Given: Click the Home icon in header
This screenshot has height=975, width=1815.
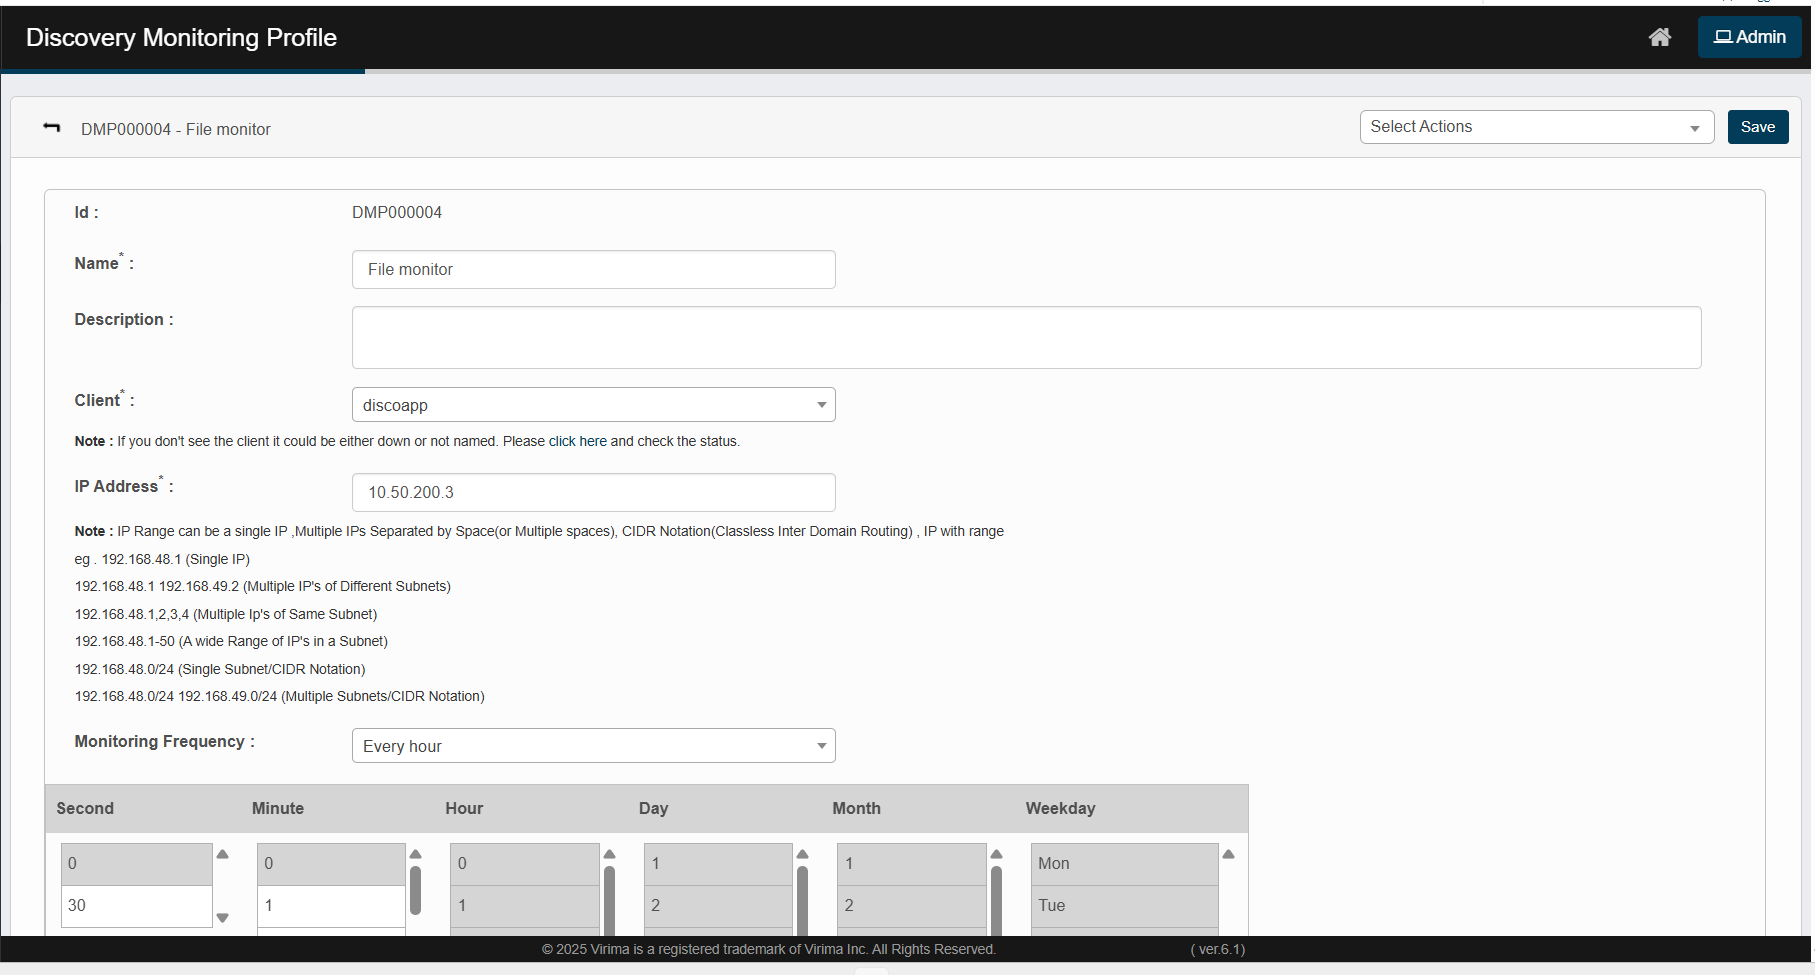Looking at the screenshot, I should coord(1659,37).
